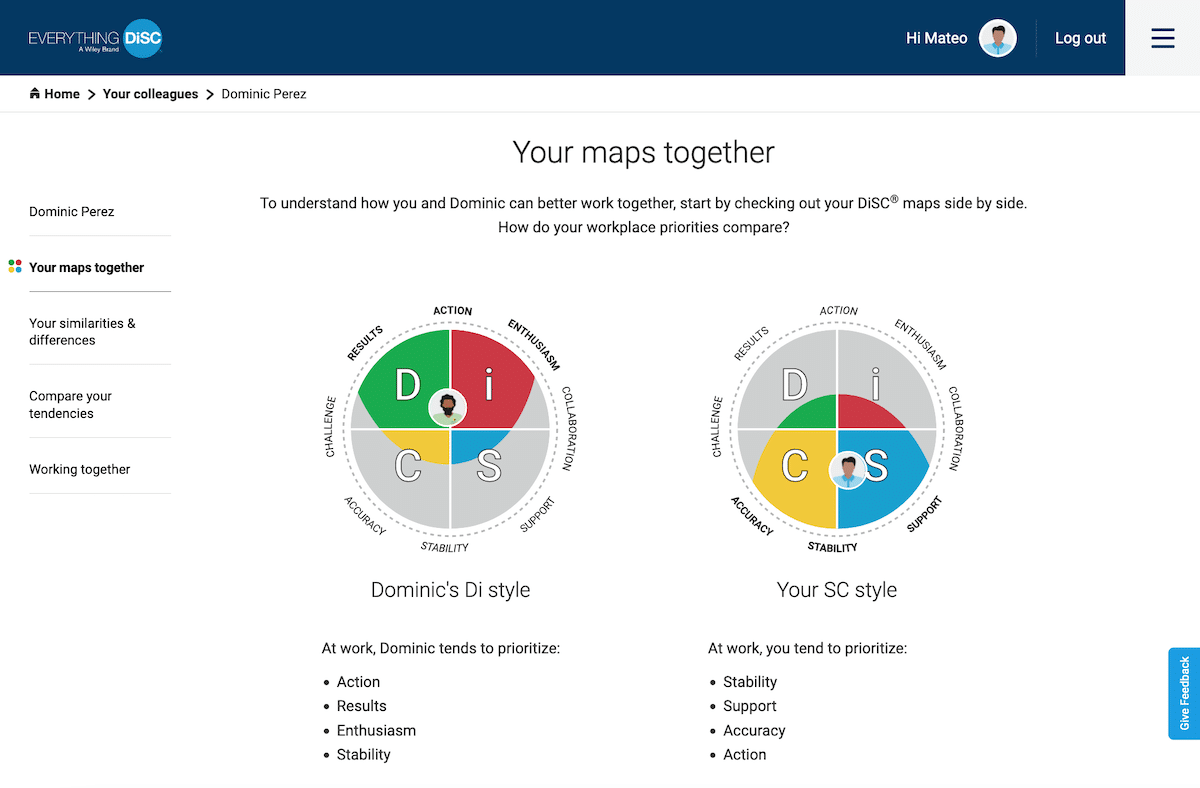Click Mateo's profile avatar in the header

[x=997, y=38]
